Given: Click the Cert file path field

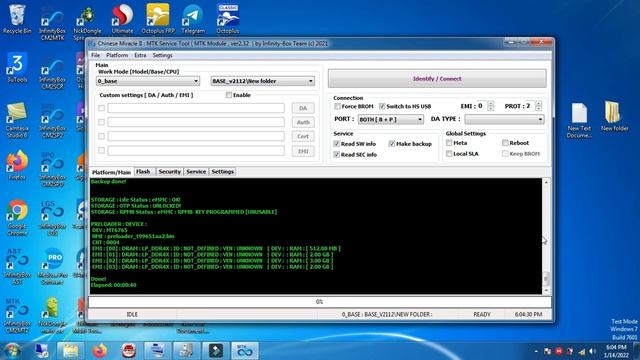Looking at the screenshot, I should [x=196, y=136].
